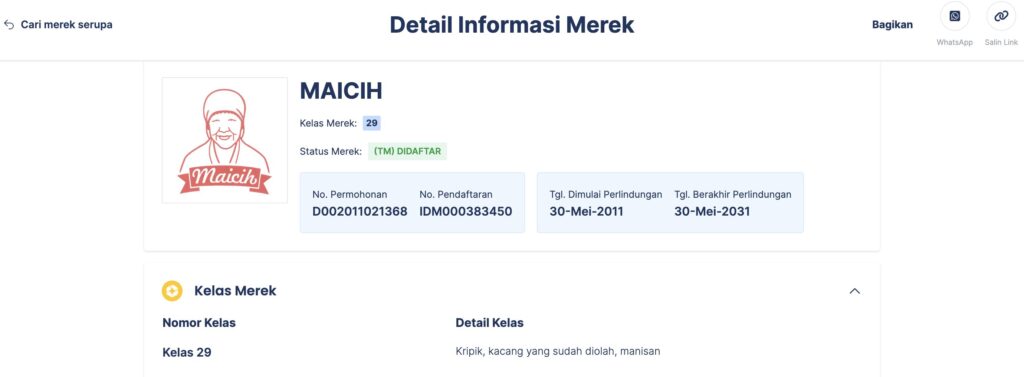Collapse the Kelas Merek section chevron
Screen dimensions: 1024x377
(x=854, y=291)
